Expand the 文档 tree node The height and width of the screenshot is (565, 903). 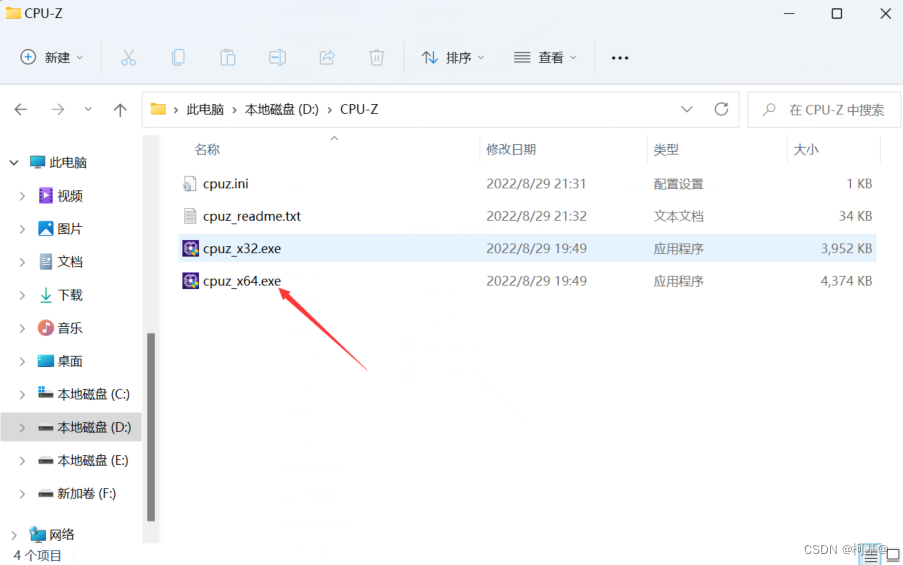[x=22, y=262]
